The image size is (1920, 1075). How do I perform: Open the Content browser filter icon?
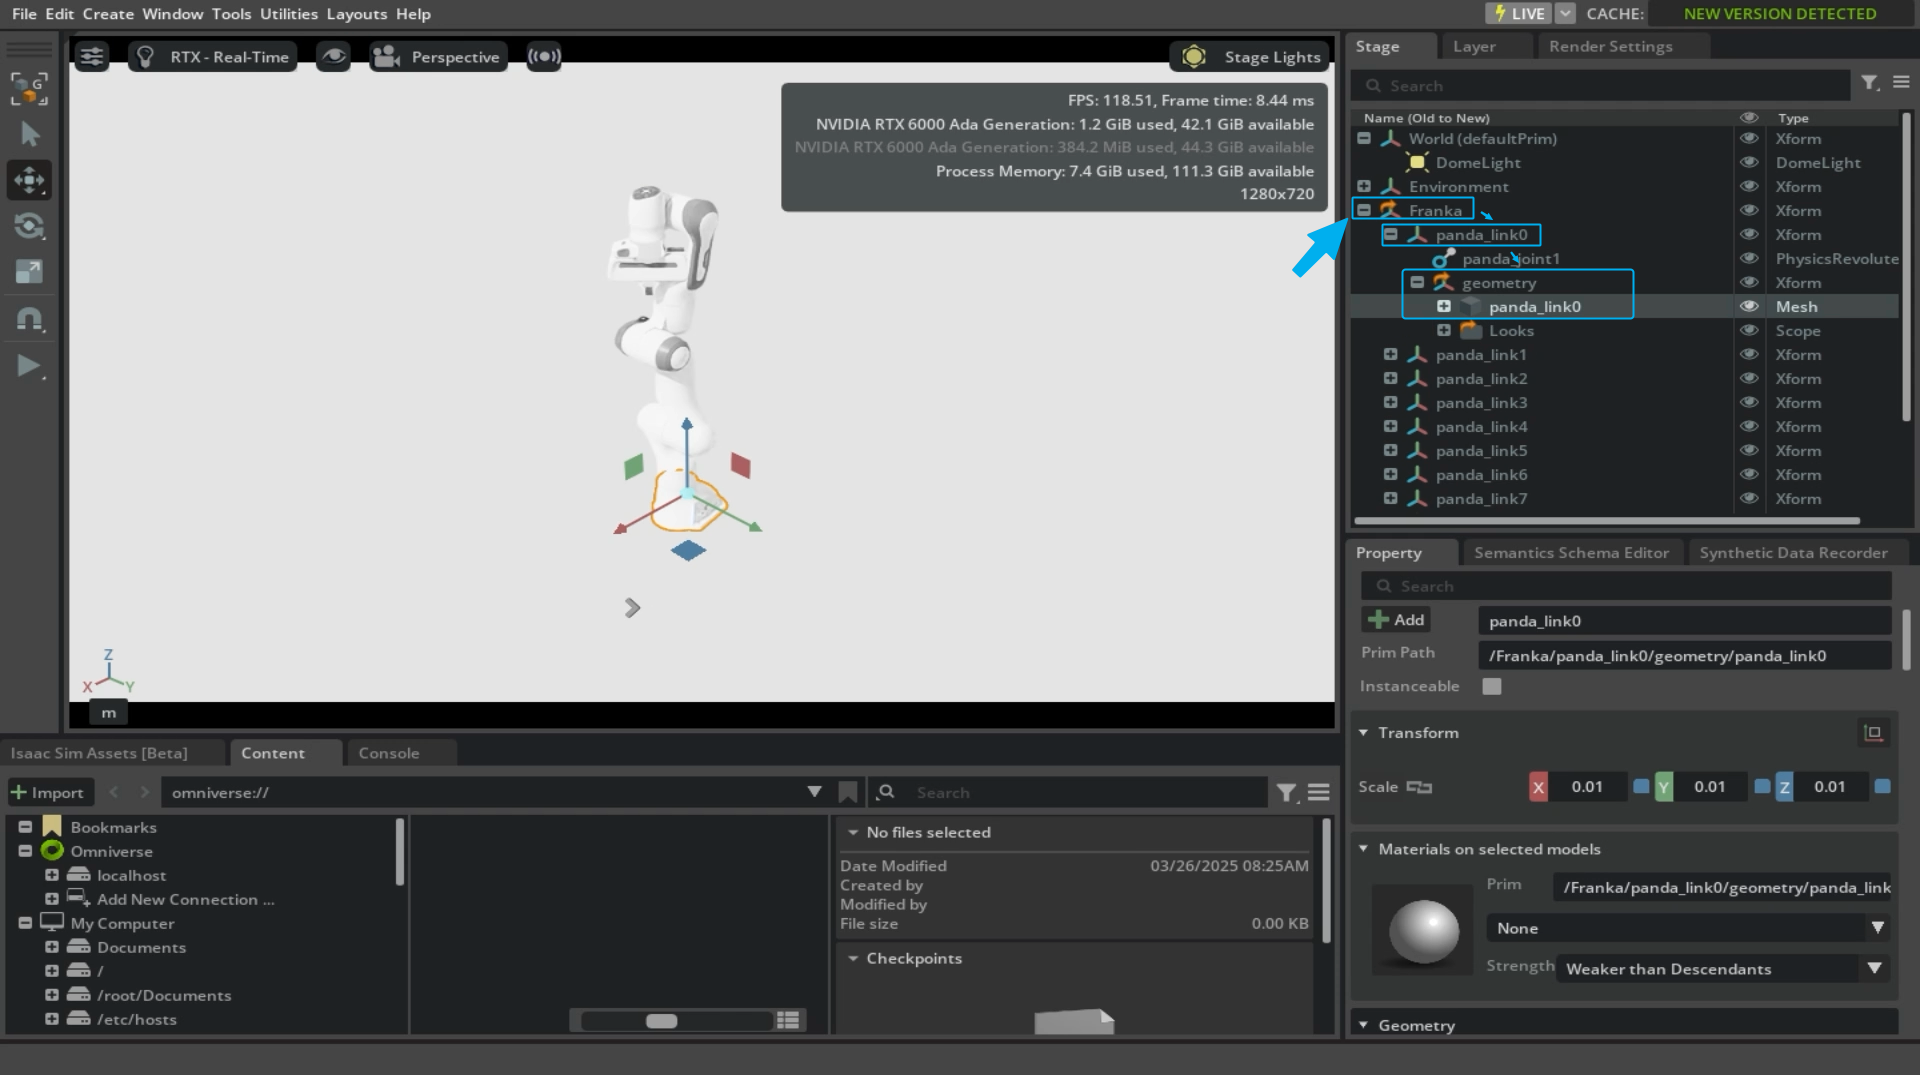point(1287,793)
